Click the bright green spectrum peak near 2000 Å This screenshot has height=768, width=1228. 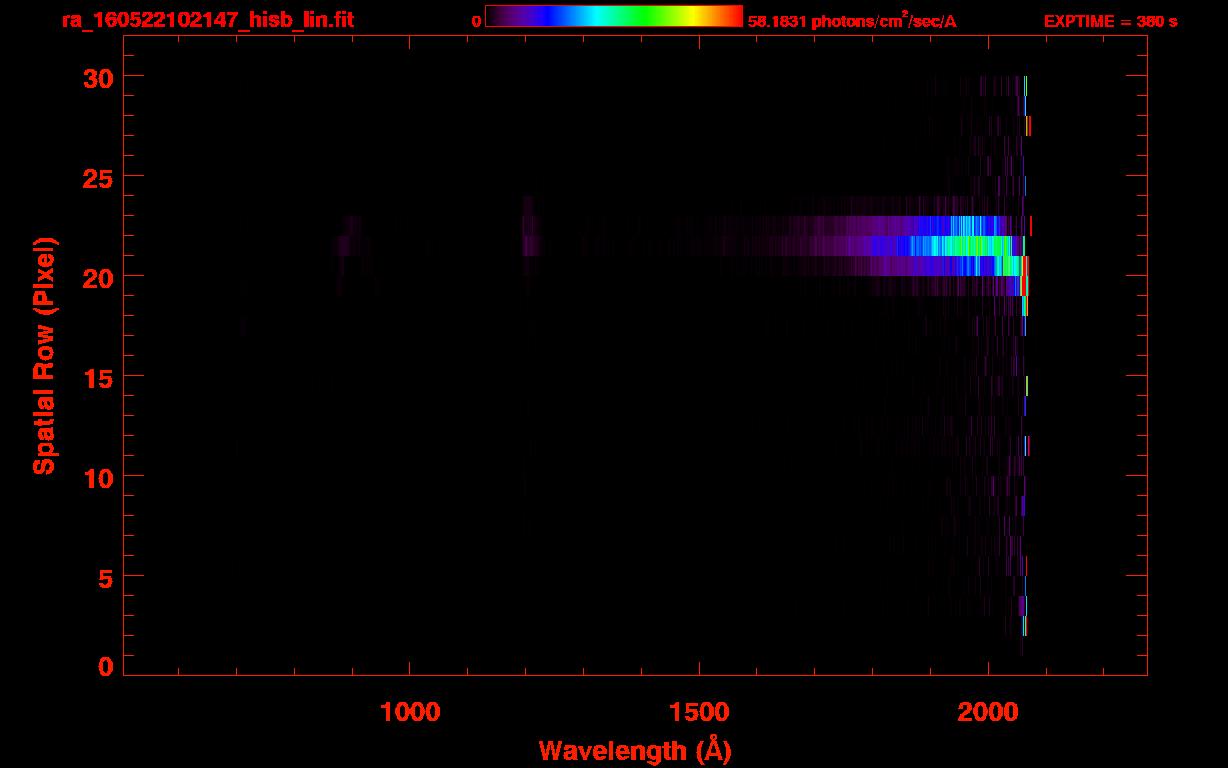click(975, 246)
